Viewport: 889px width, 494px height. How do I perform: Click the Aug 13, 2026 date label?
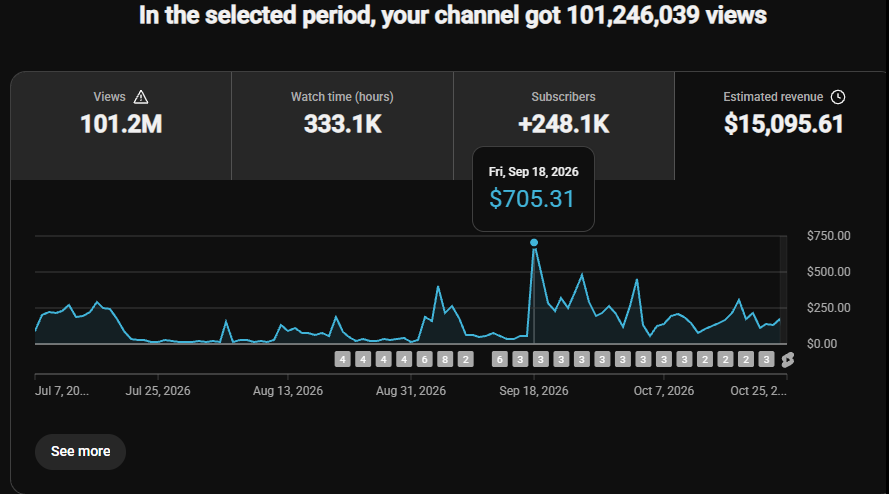tap(287, 391)
